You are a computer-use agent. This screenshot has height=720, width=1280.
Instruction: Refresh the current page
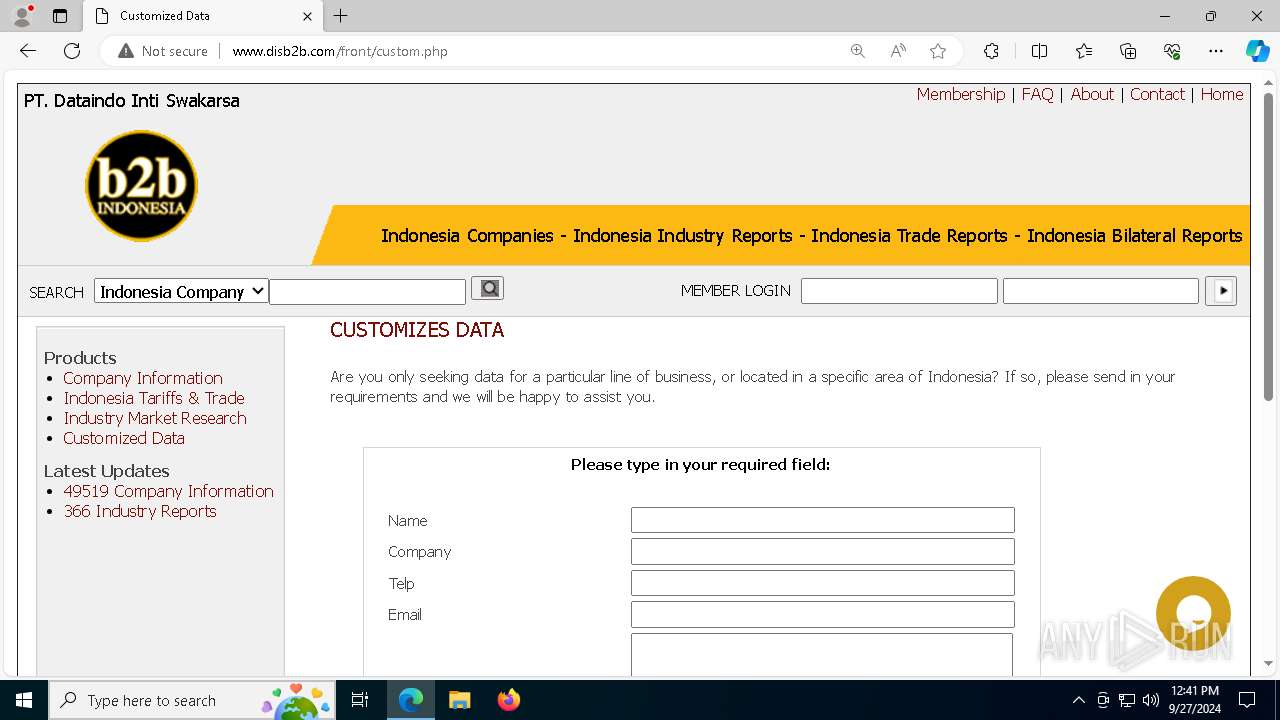72,51
